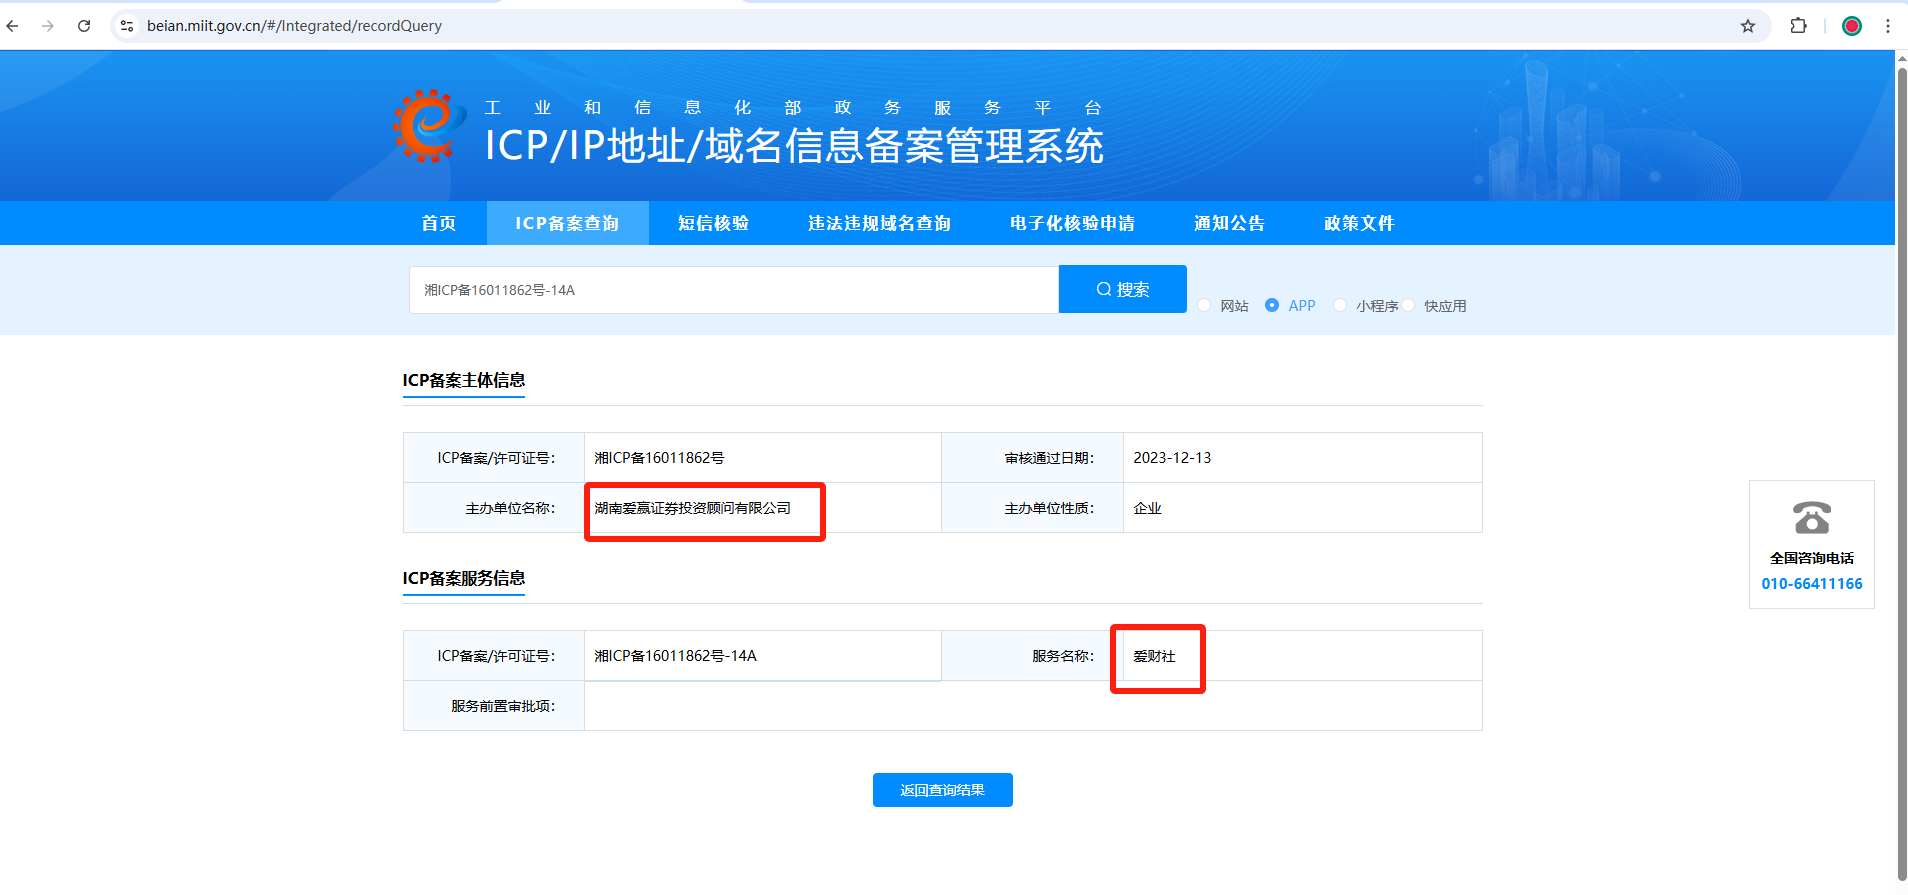
Task: Click the 返回查询结果 button
Action: [x=943, y=790]
